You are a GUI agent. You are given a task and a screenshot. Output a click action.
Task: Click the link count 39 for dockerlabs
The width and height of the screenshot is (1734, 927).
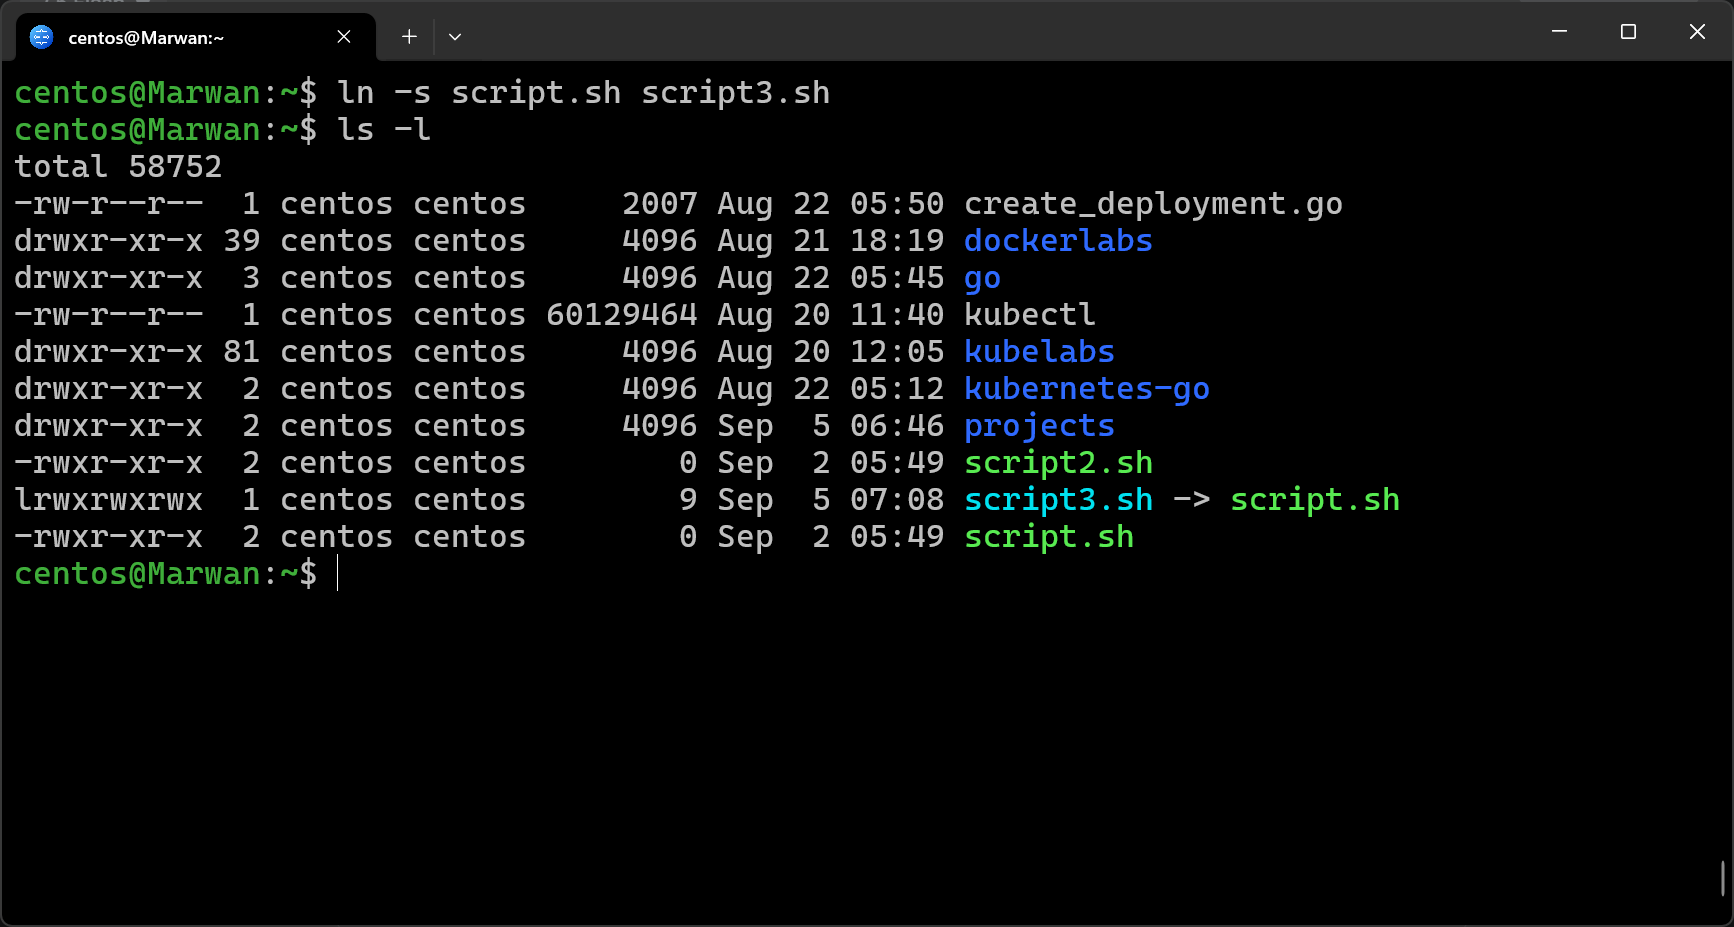click(x=241, y=241)
